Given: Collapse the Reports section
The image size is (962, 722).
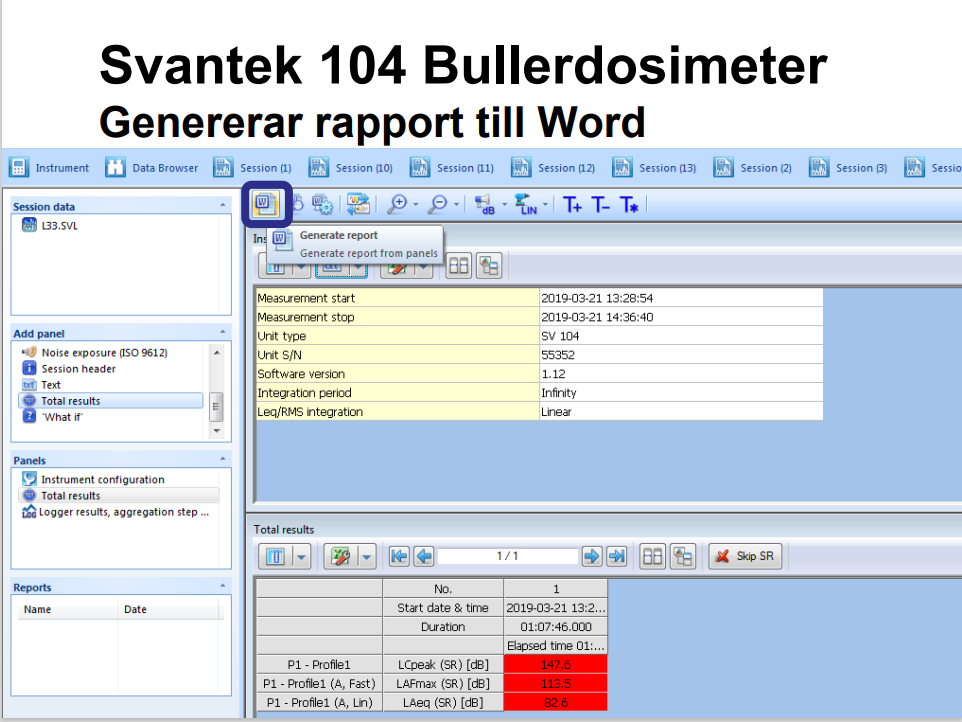Looking at the screenshot, I should (222, 586).
